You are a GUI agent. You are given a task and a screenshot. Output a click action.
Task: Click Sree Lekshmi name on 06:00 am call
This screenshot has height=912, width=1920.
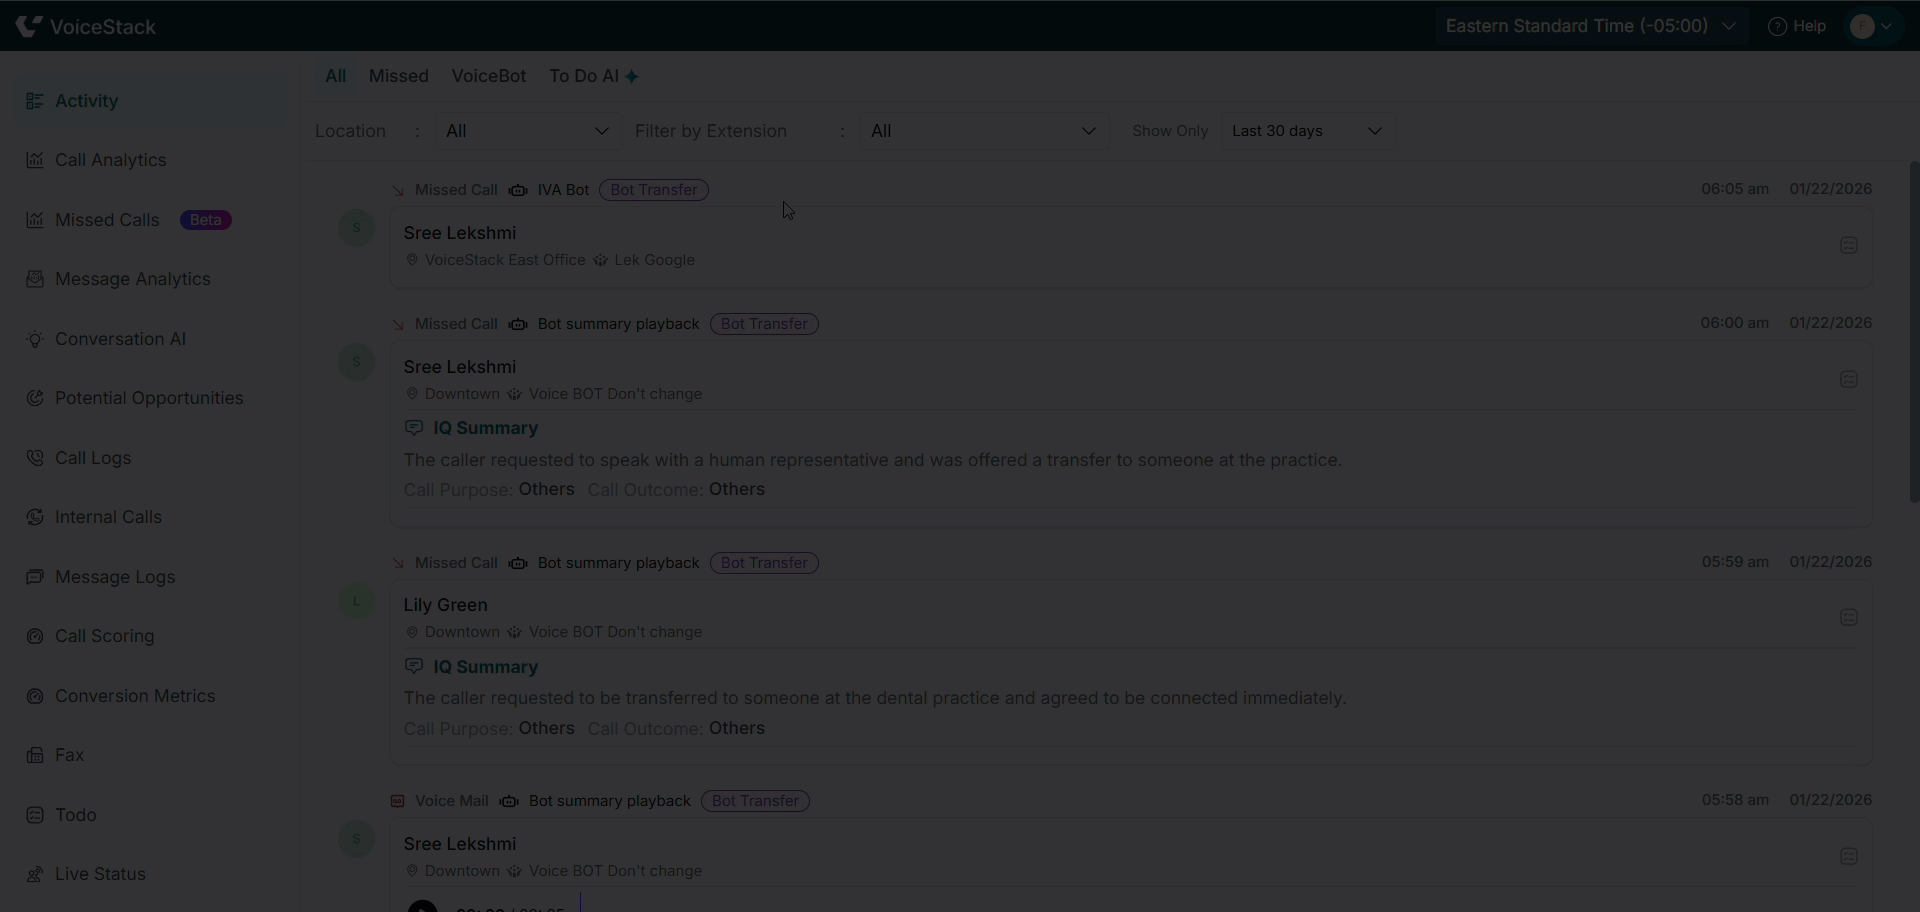(459, 367)
